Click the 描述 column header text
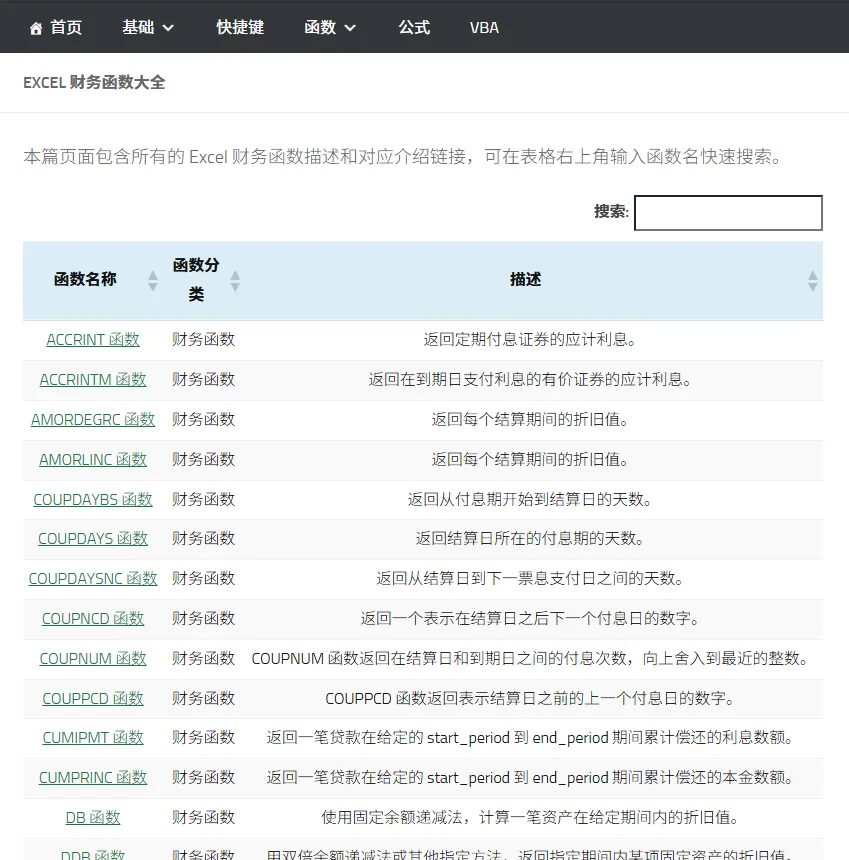Screen dimensions: 849x860 pos(525,280)
